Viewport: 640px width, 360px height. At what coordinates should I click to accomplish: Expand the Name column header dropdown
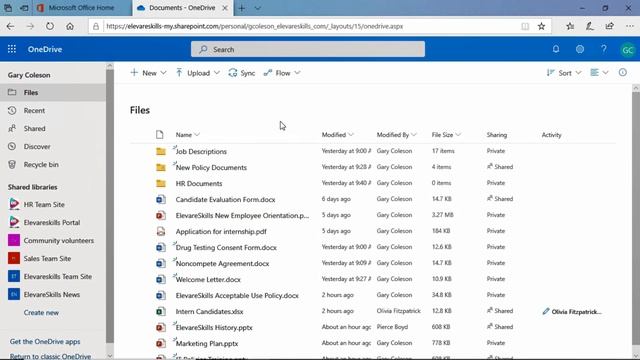(197, 135)
